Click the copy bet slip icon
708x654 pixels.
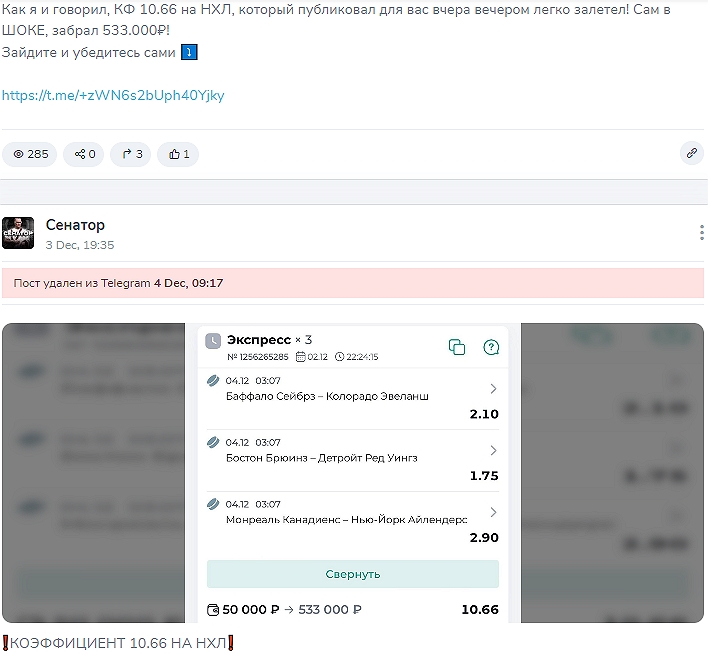tap(457, 347)
